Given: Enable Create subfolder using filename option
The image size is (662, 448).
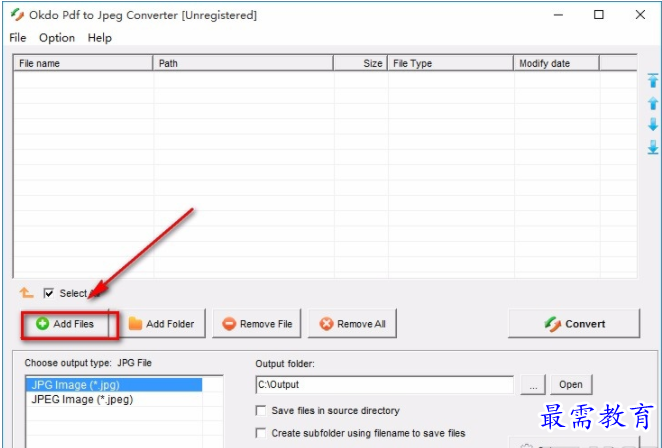Looking at the screenshot, I should click(261, 433).
